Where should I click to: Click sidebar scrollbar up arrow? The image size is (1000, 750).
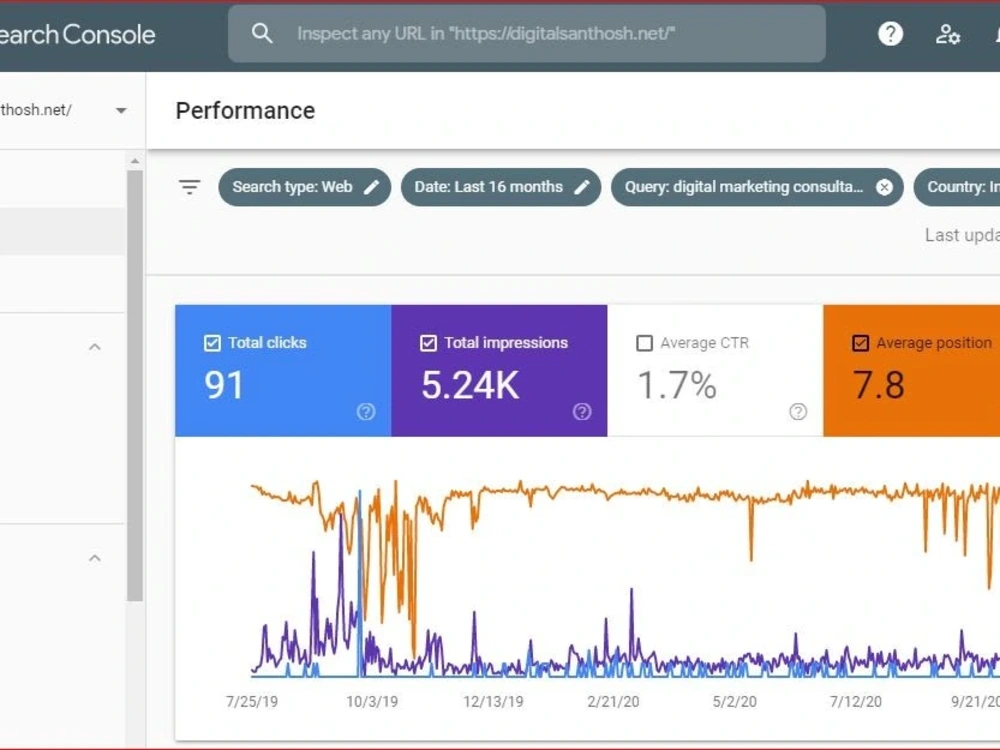click(135, 161)
